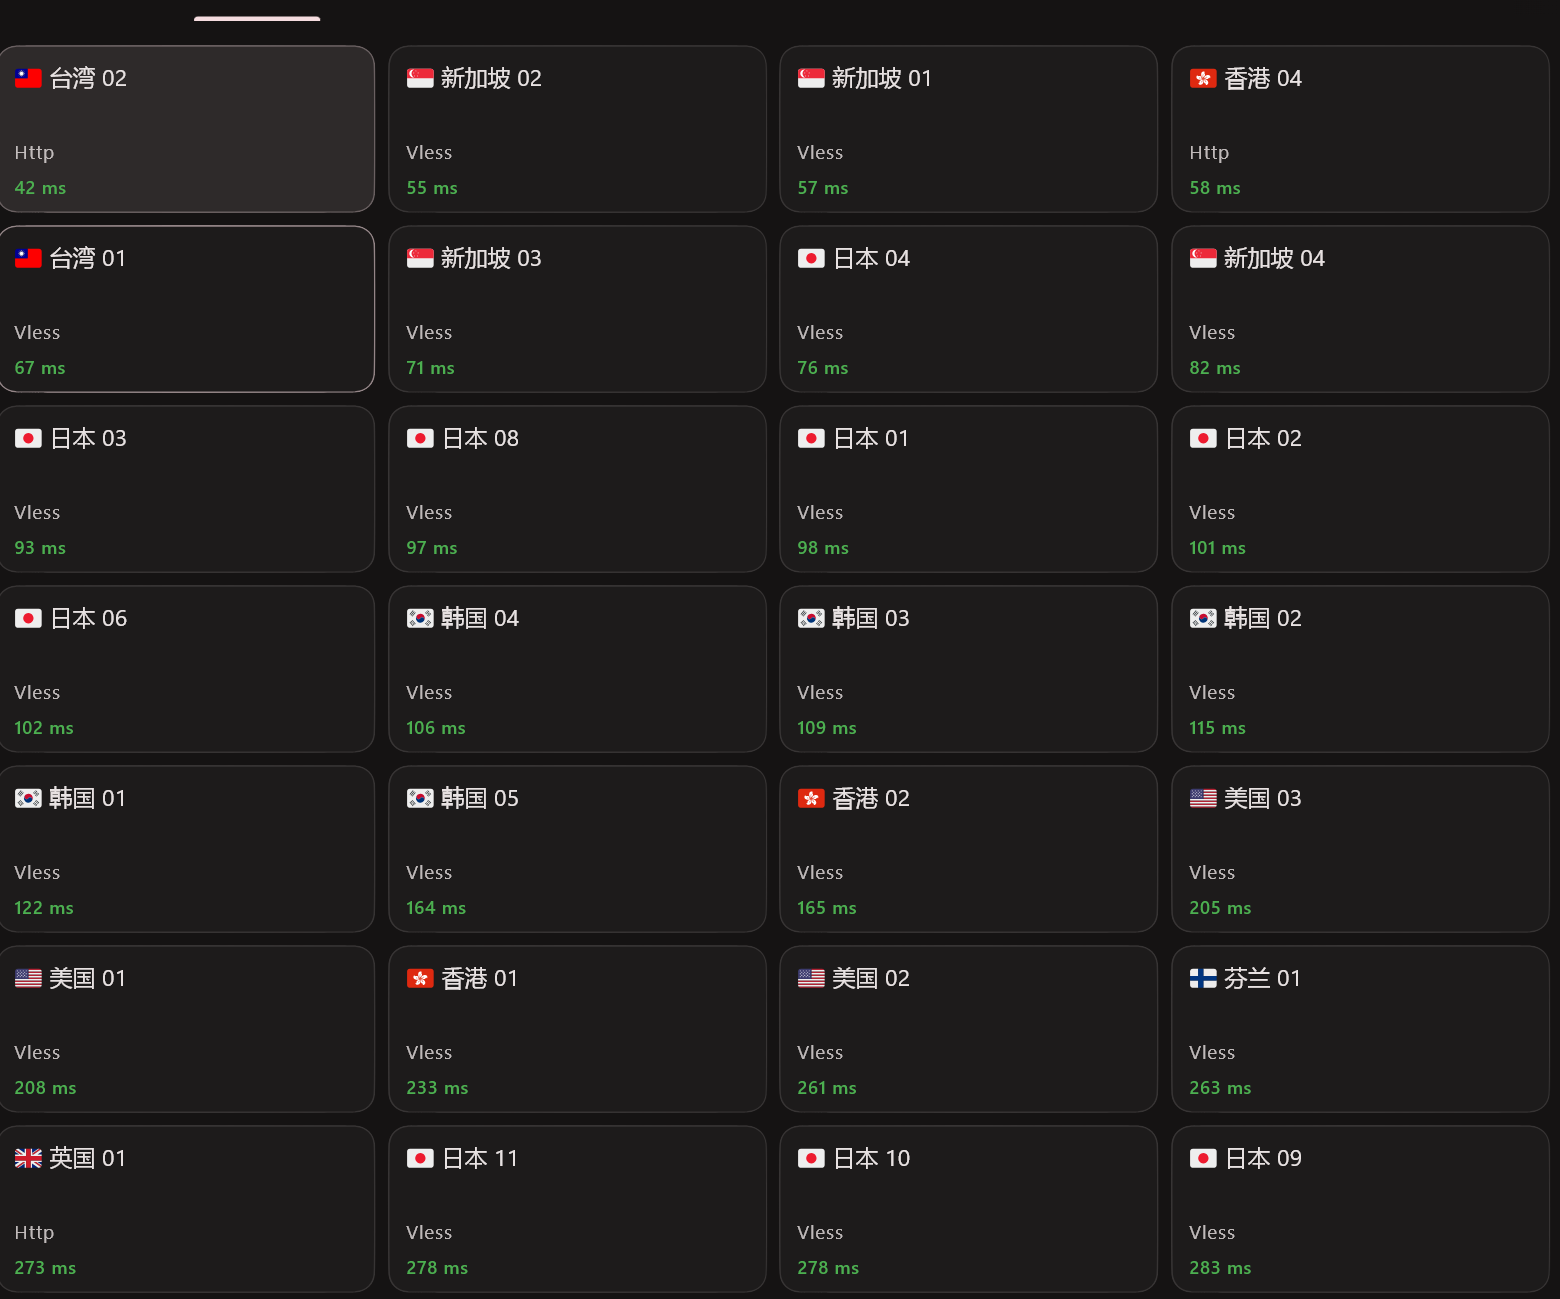Screen dimensions: 1560x1299
Task: Click the Korea flag on 韩国 04
Action: [x=420, y=618]
